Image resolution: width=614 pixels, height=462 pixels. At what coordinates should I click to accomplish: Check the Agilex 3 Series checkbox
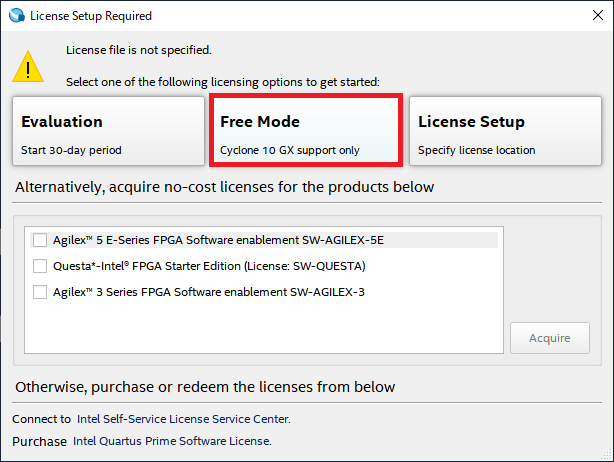click(x=40, y=292)
